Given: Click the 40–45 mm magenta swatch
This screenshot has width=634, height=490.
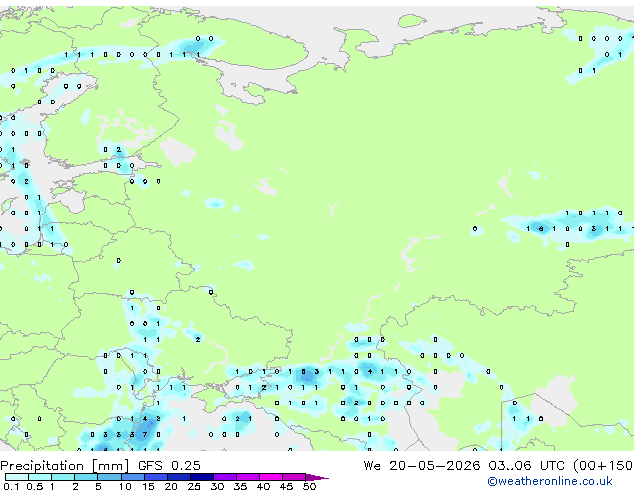Looking at the screenshot, I should coord(271,477).
